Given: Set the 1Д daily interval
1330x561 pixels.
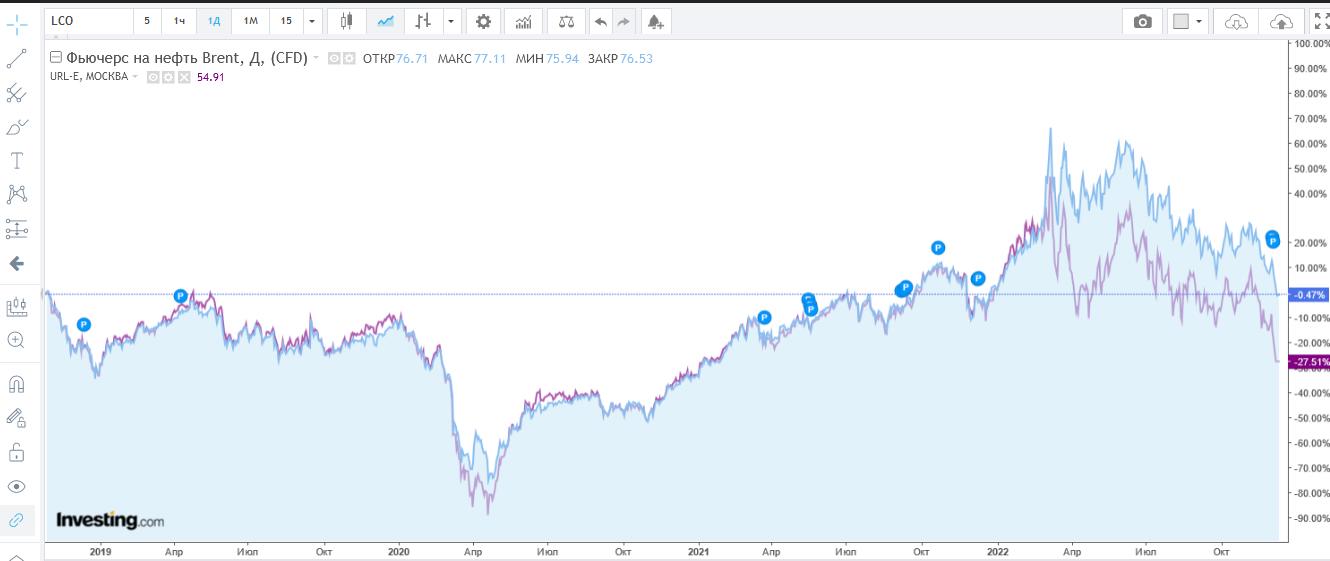Looking at the screenshot, I should (x=214, y=20).
